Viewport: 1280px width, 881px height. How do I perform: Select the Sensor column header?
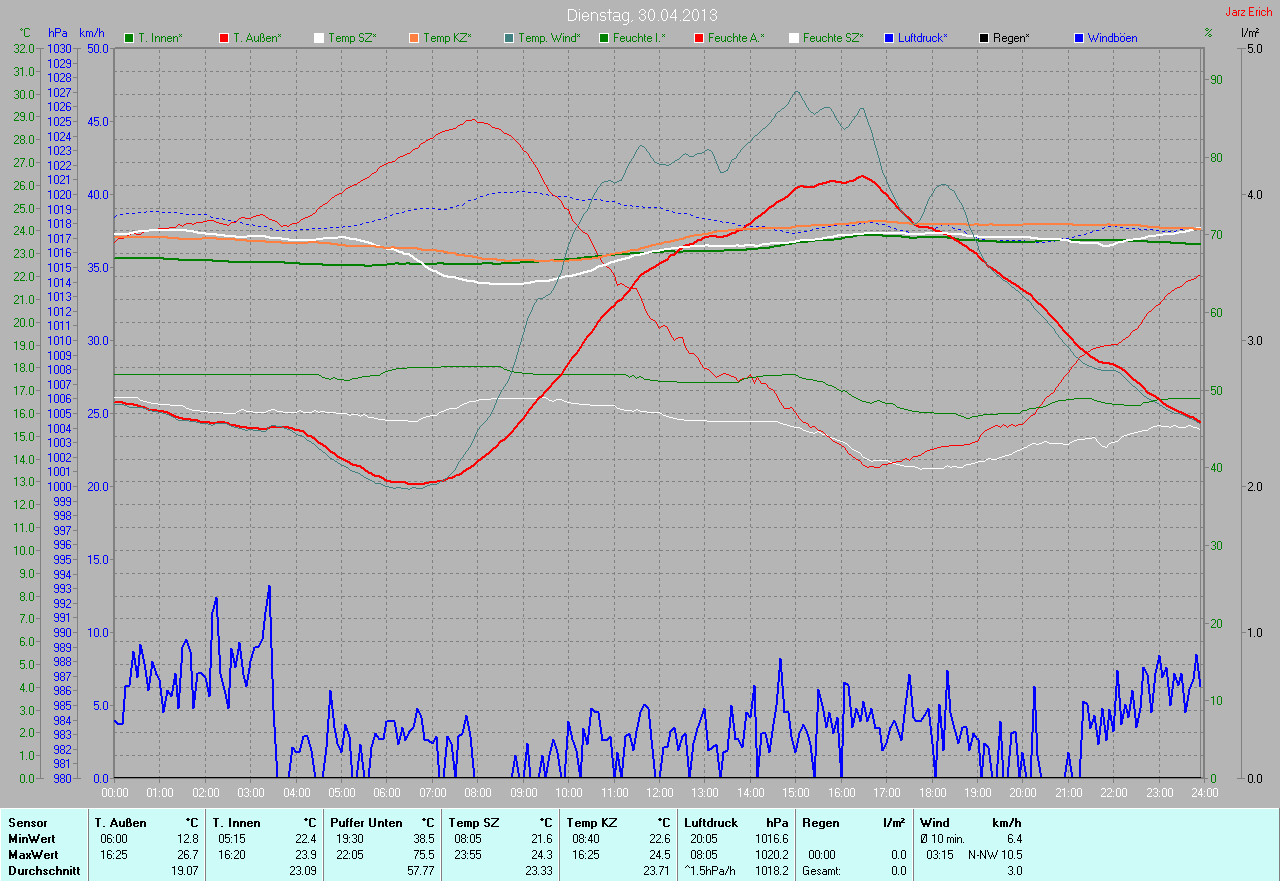(x=28, y=822)
